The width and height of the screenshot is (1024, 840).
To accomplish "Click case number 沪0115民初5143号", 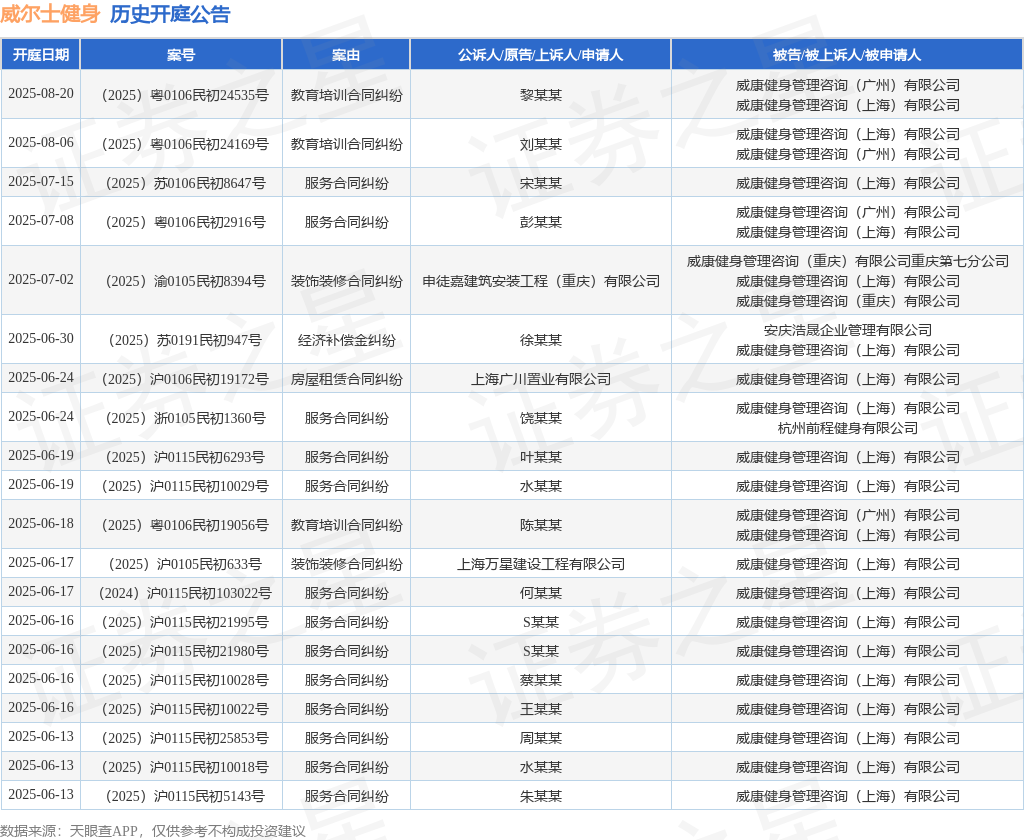I will point(185,797).
